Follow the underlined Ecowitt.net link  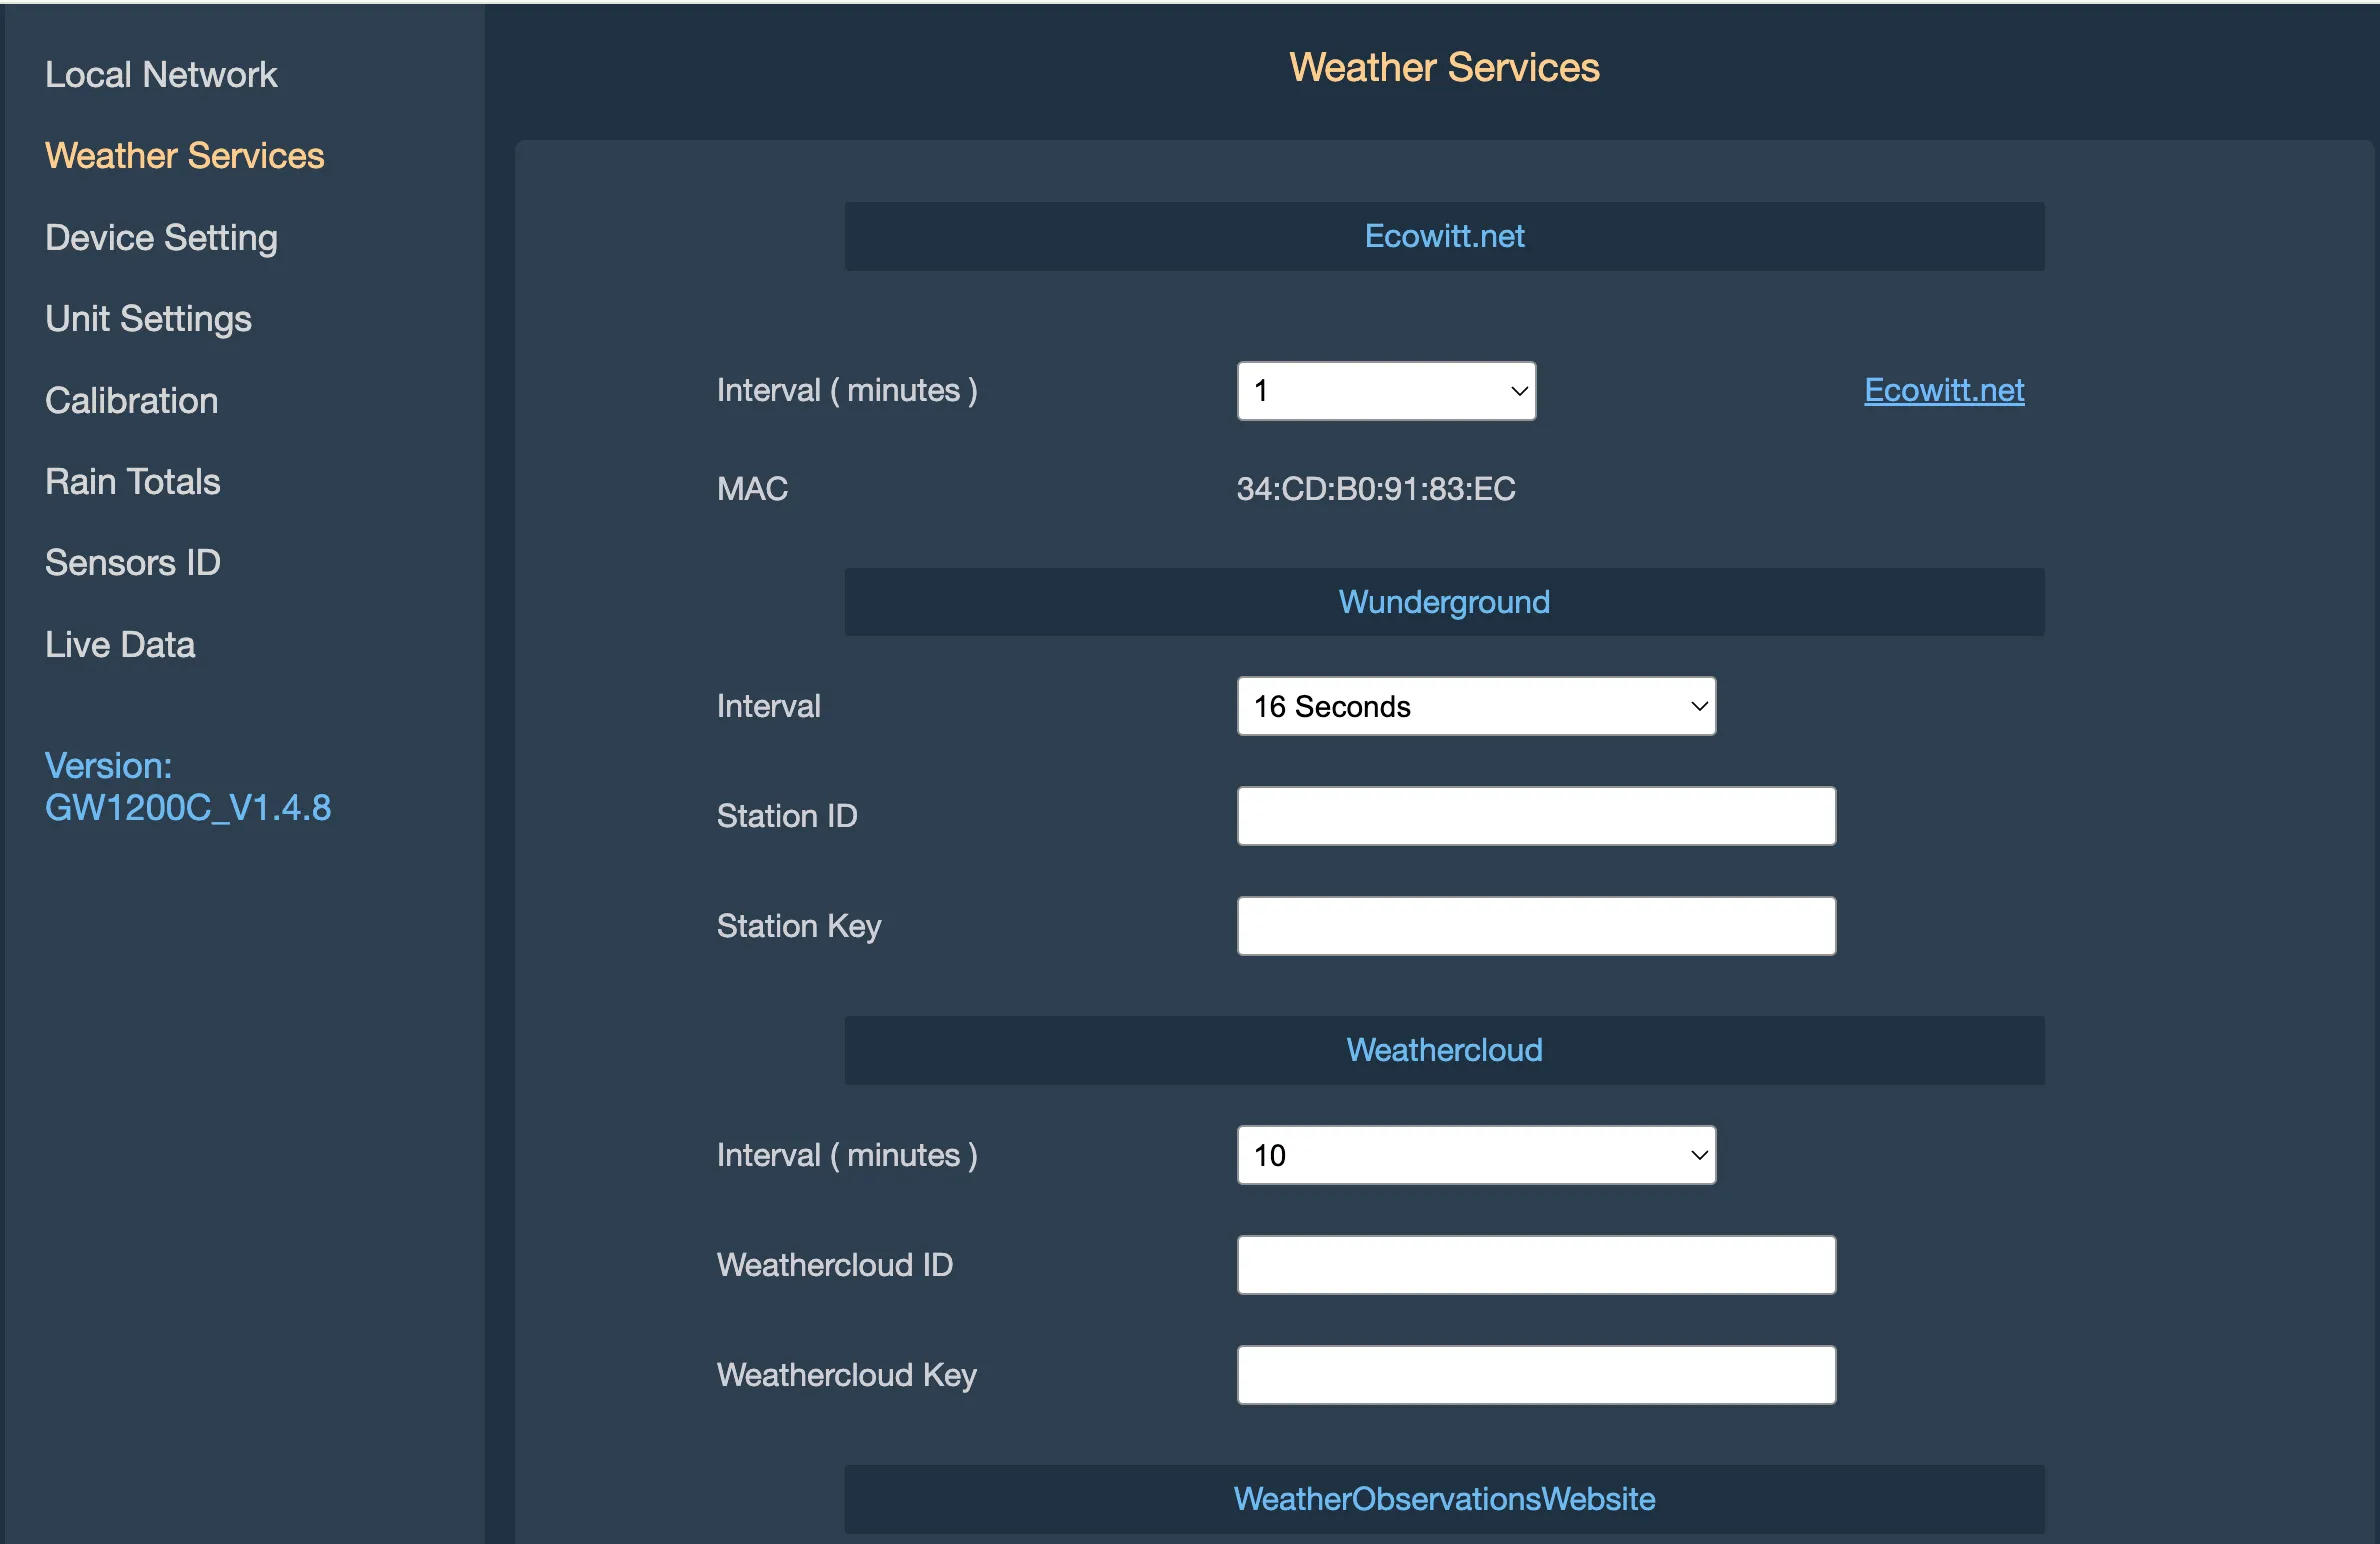[1944, 390]
